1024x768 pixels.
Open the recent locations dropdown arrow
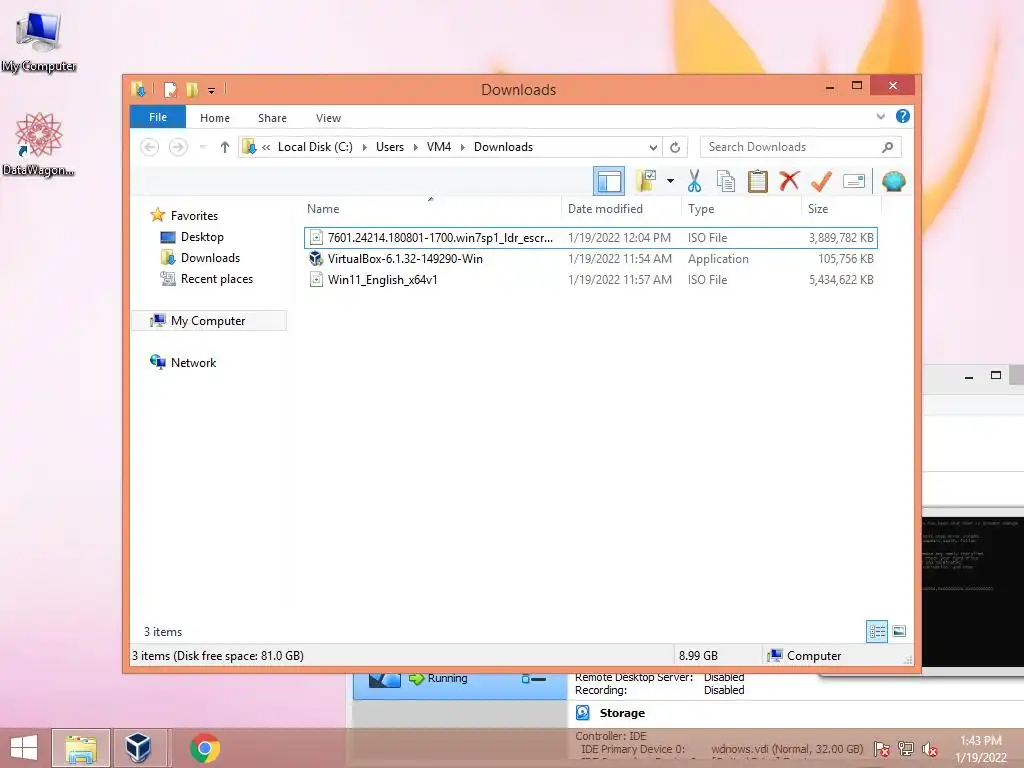coord(202,147)
